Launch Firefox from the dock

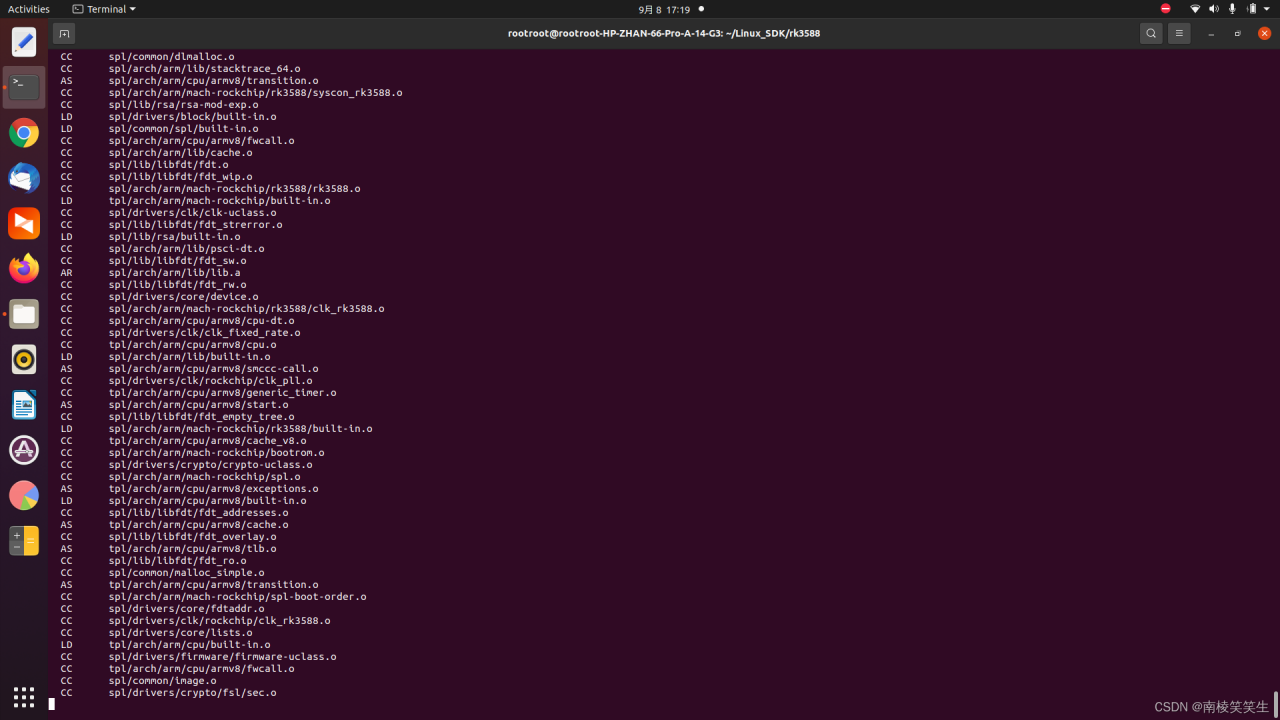24,268
